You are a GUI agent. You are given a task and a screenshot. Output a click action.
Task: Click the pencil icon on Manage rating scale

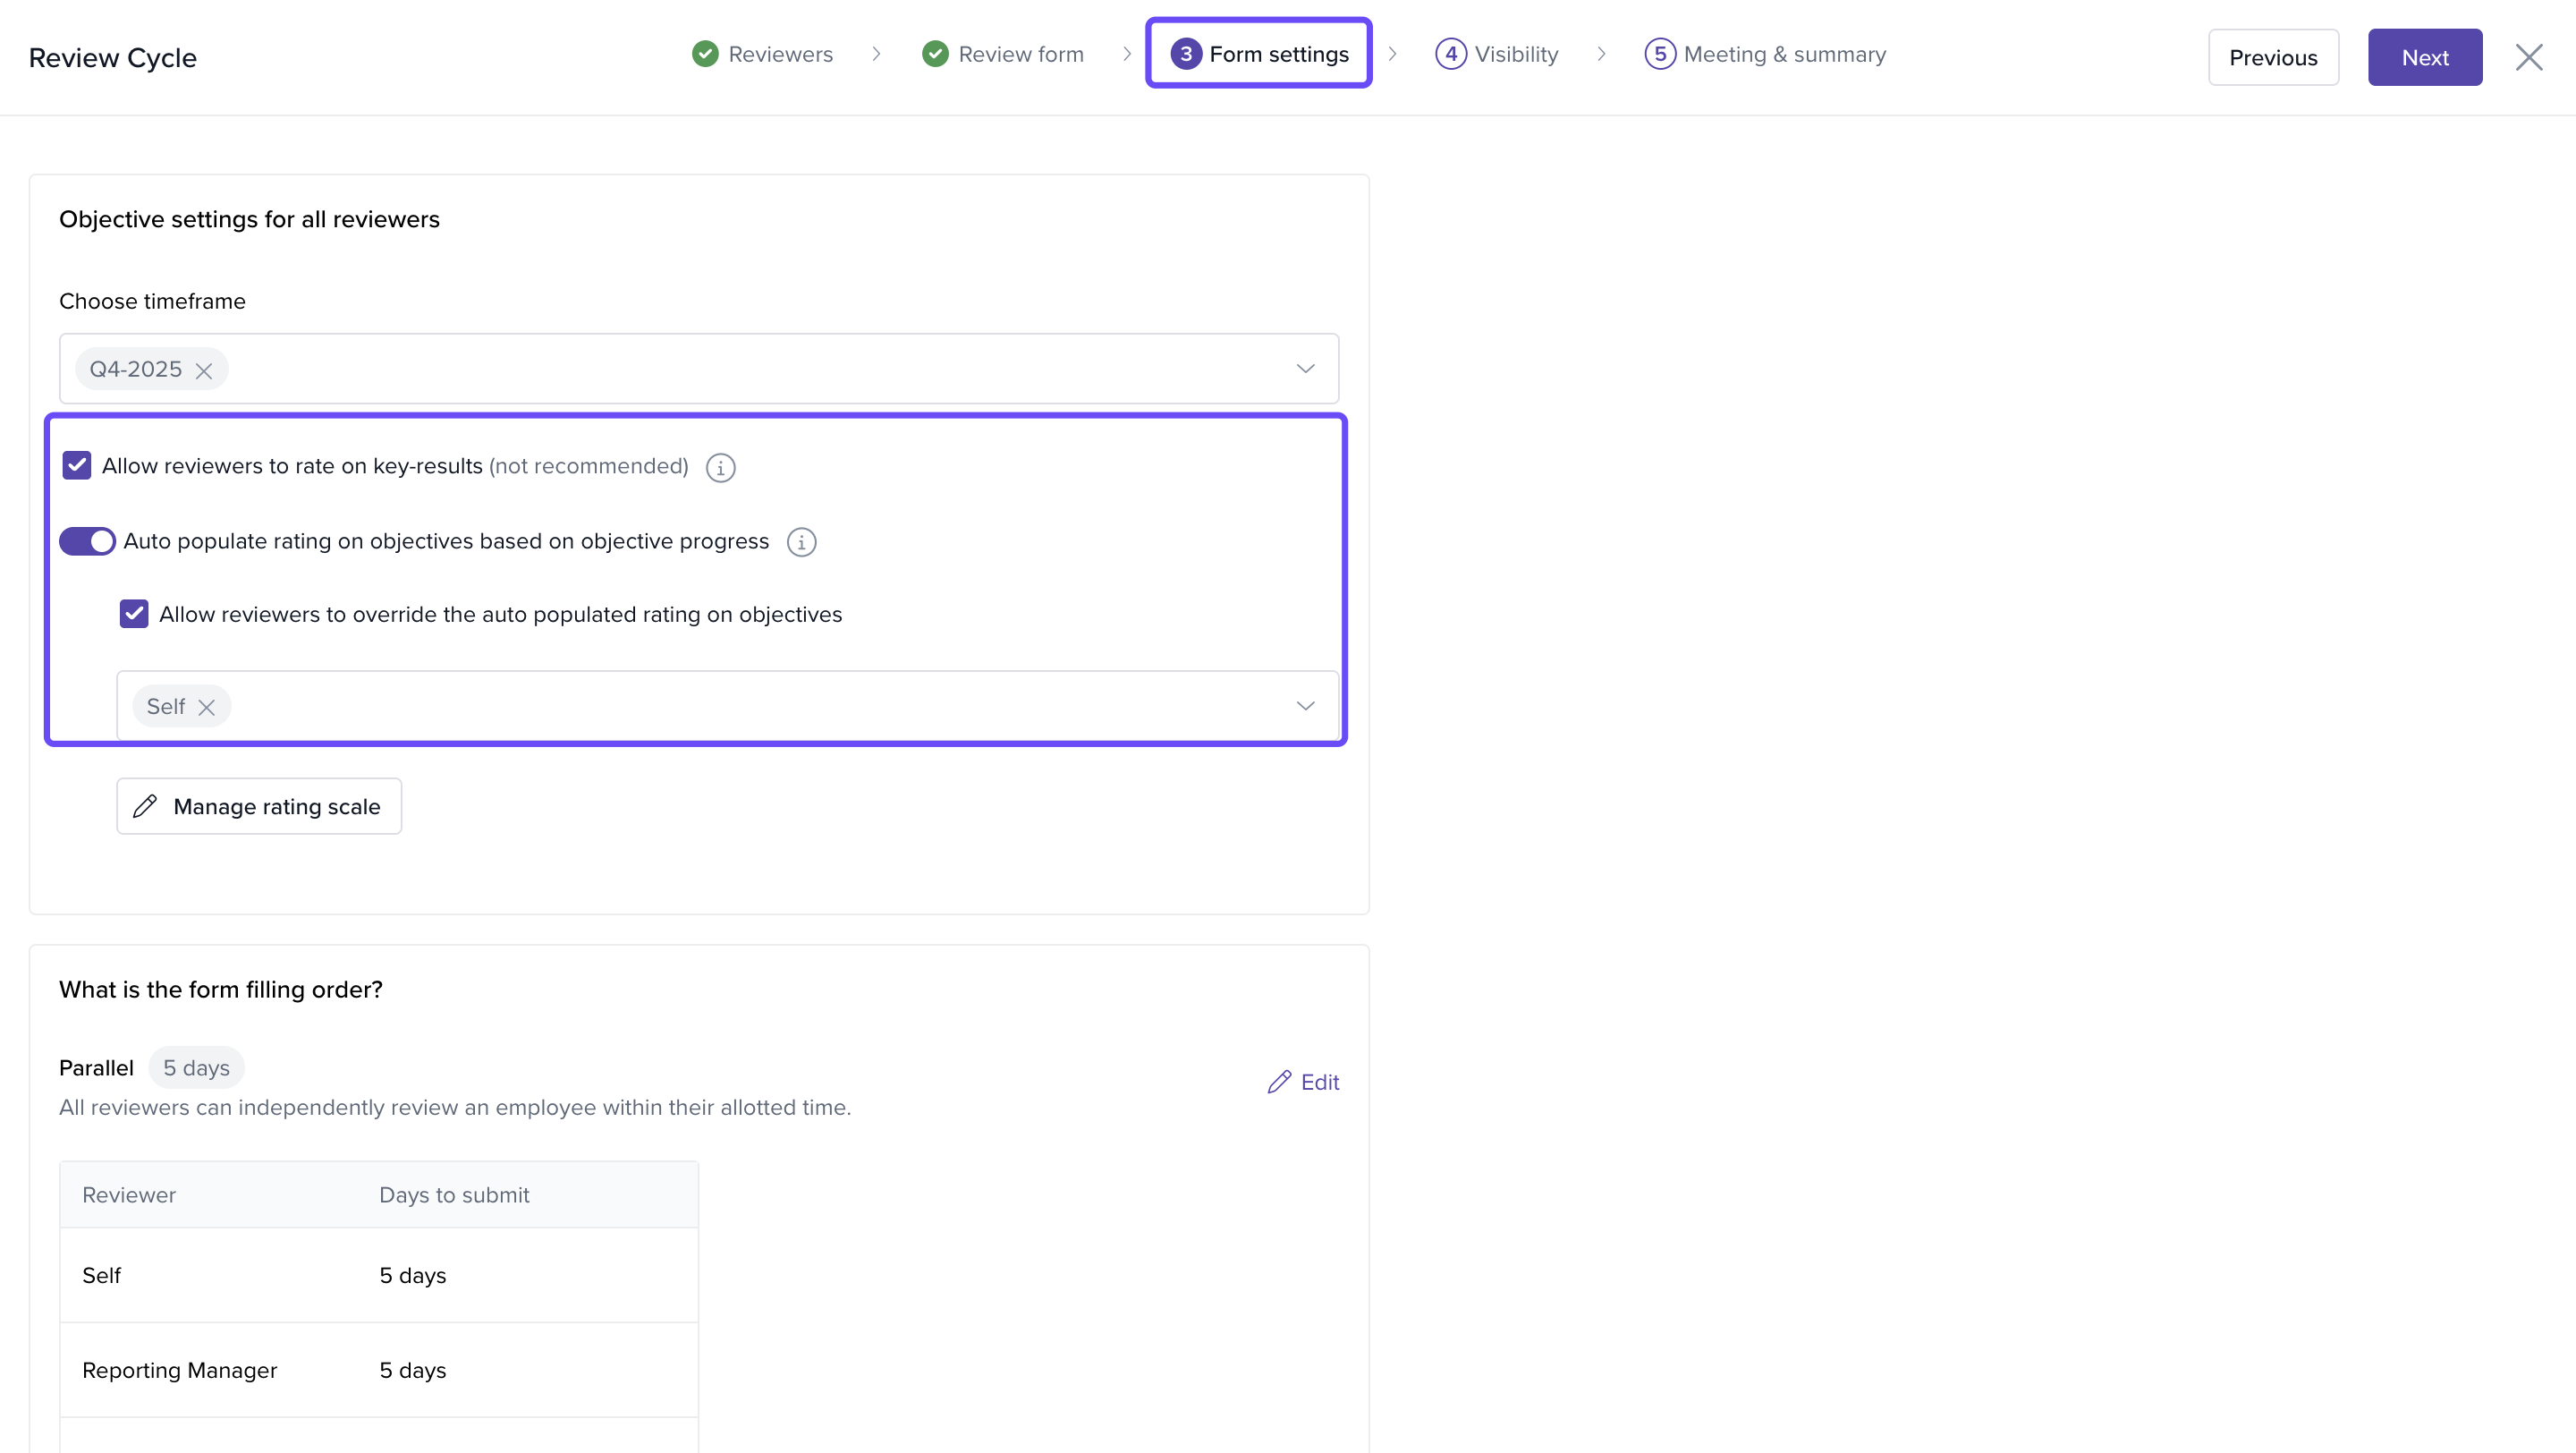point(145,806)
